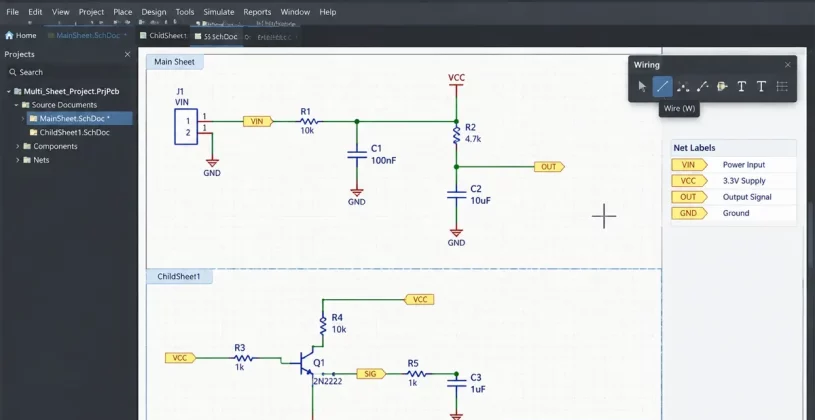Click the T text tool beside the port icon
This screenshot has width=815, height=420.
pos(742,87)
